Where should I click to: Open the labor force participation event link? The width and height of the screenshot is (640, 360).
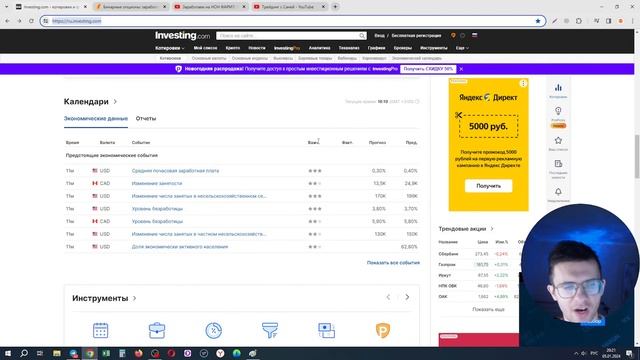point(180,247)
